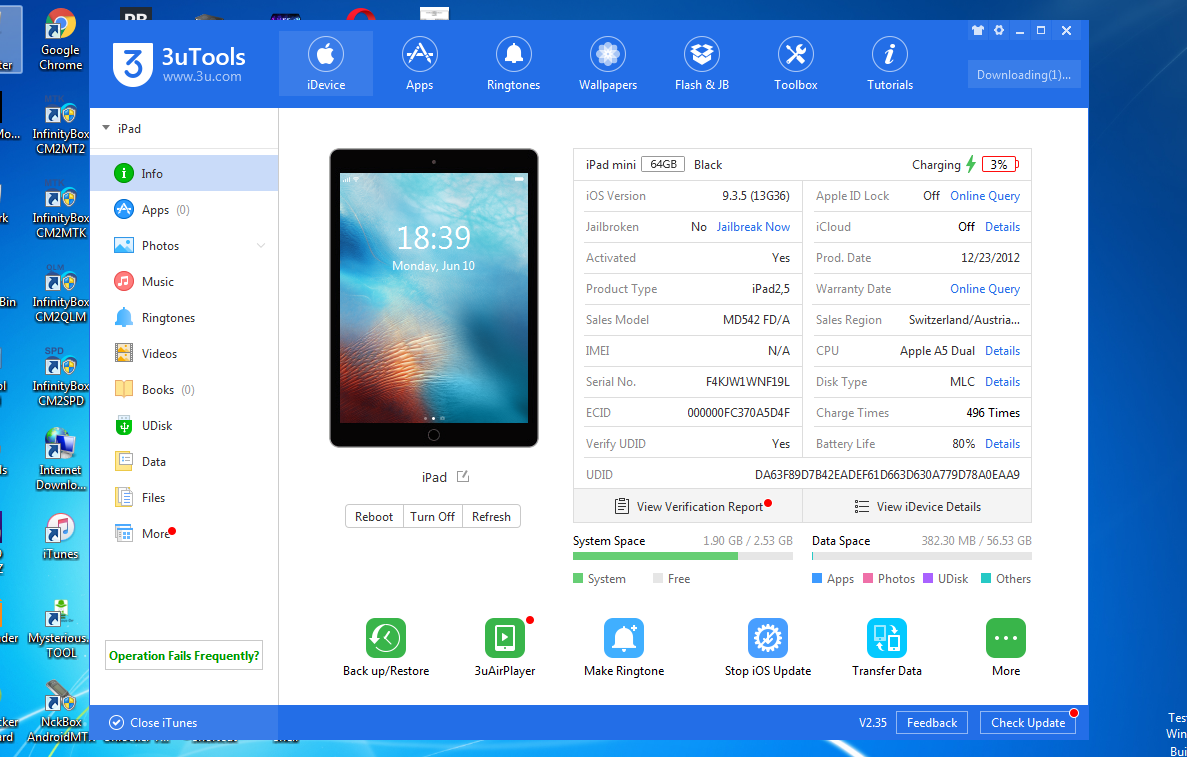Click the Feedback button
This screenshot has width=1187, height=757.
[x=932, y=722]
